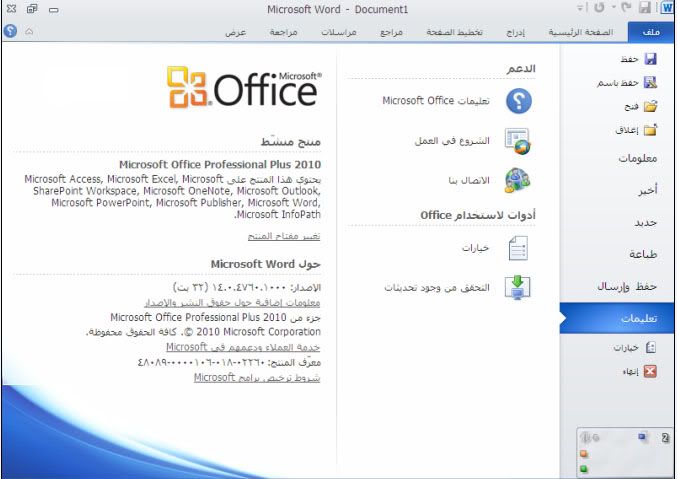Image resolution: width=677 pixels, height=479 pixels.
Task: Expand the Undo history dropdown arrow
Action: click(x=613, y=7)
